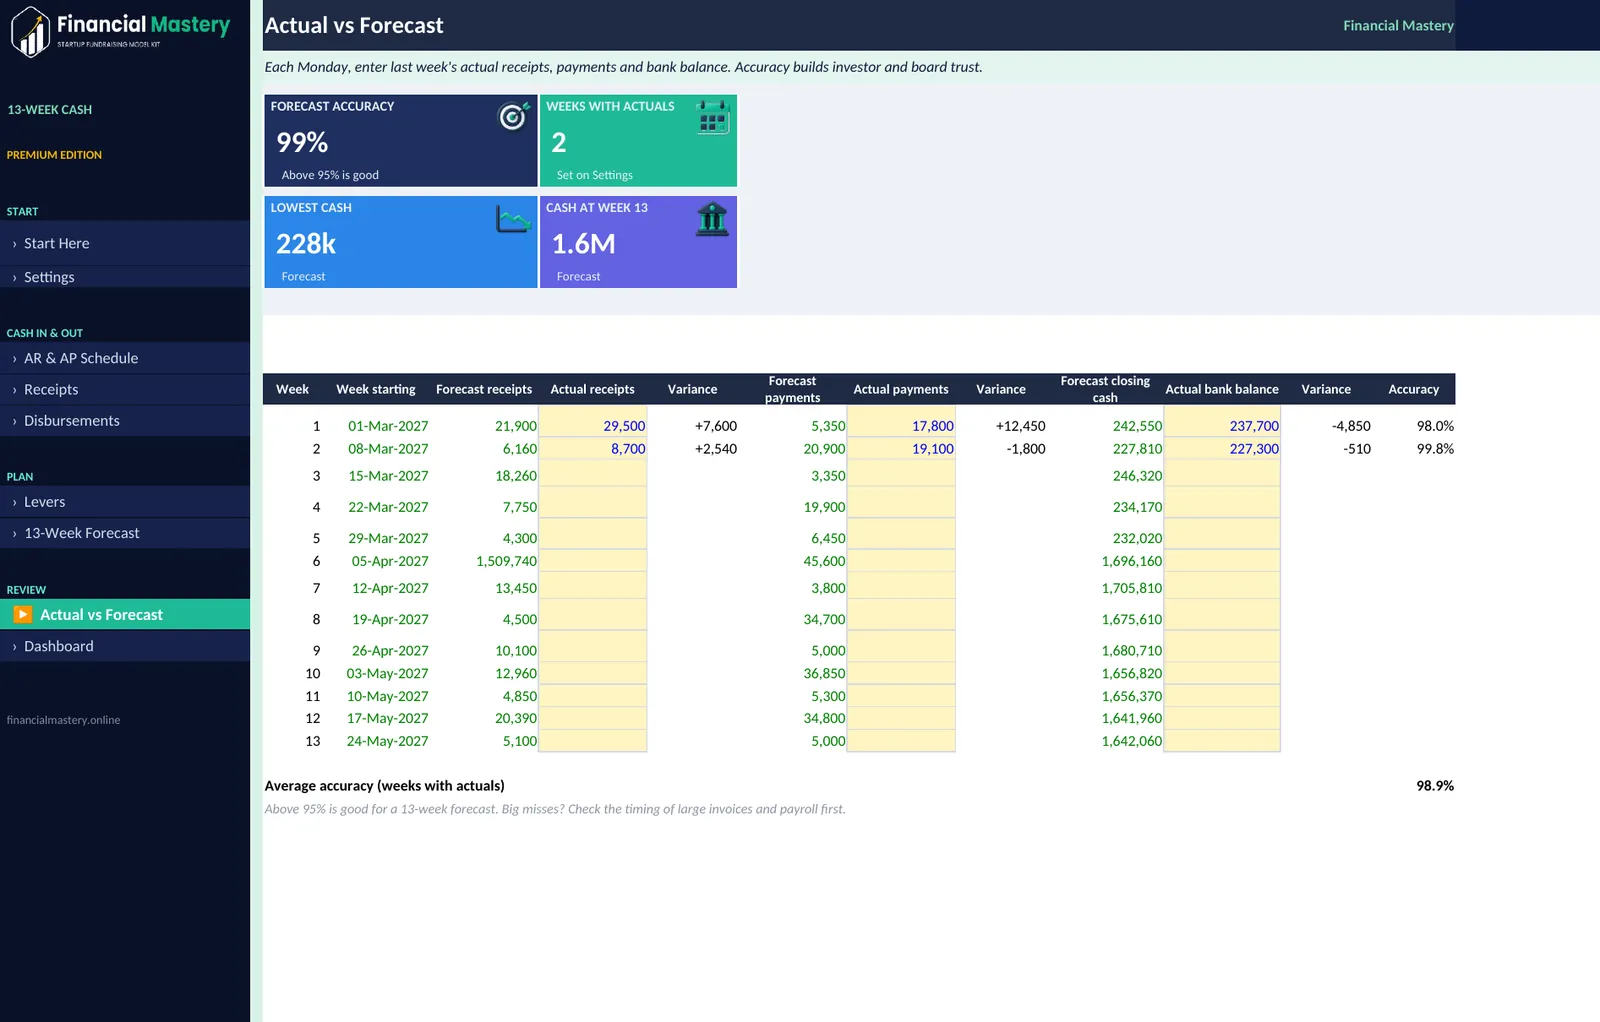Click the Average accuracy (weeks with actuals) label
Viewport: 1600px width, 1022px height.
point(385,786)
